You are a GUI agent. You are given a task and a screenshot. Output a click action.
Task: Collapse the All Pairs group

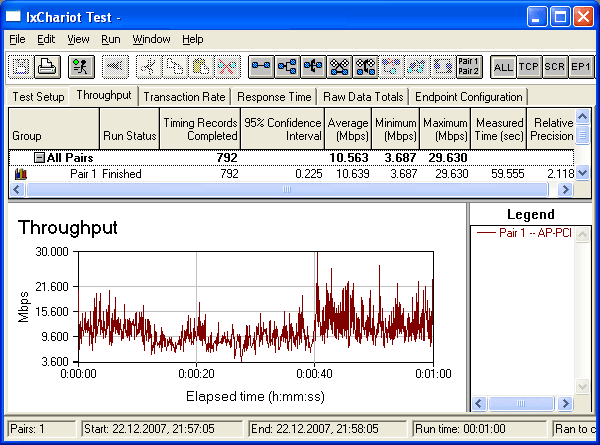pos(39,158)
